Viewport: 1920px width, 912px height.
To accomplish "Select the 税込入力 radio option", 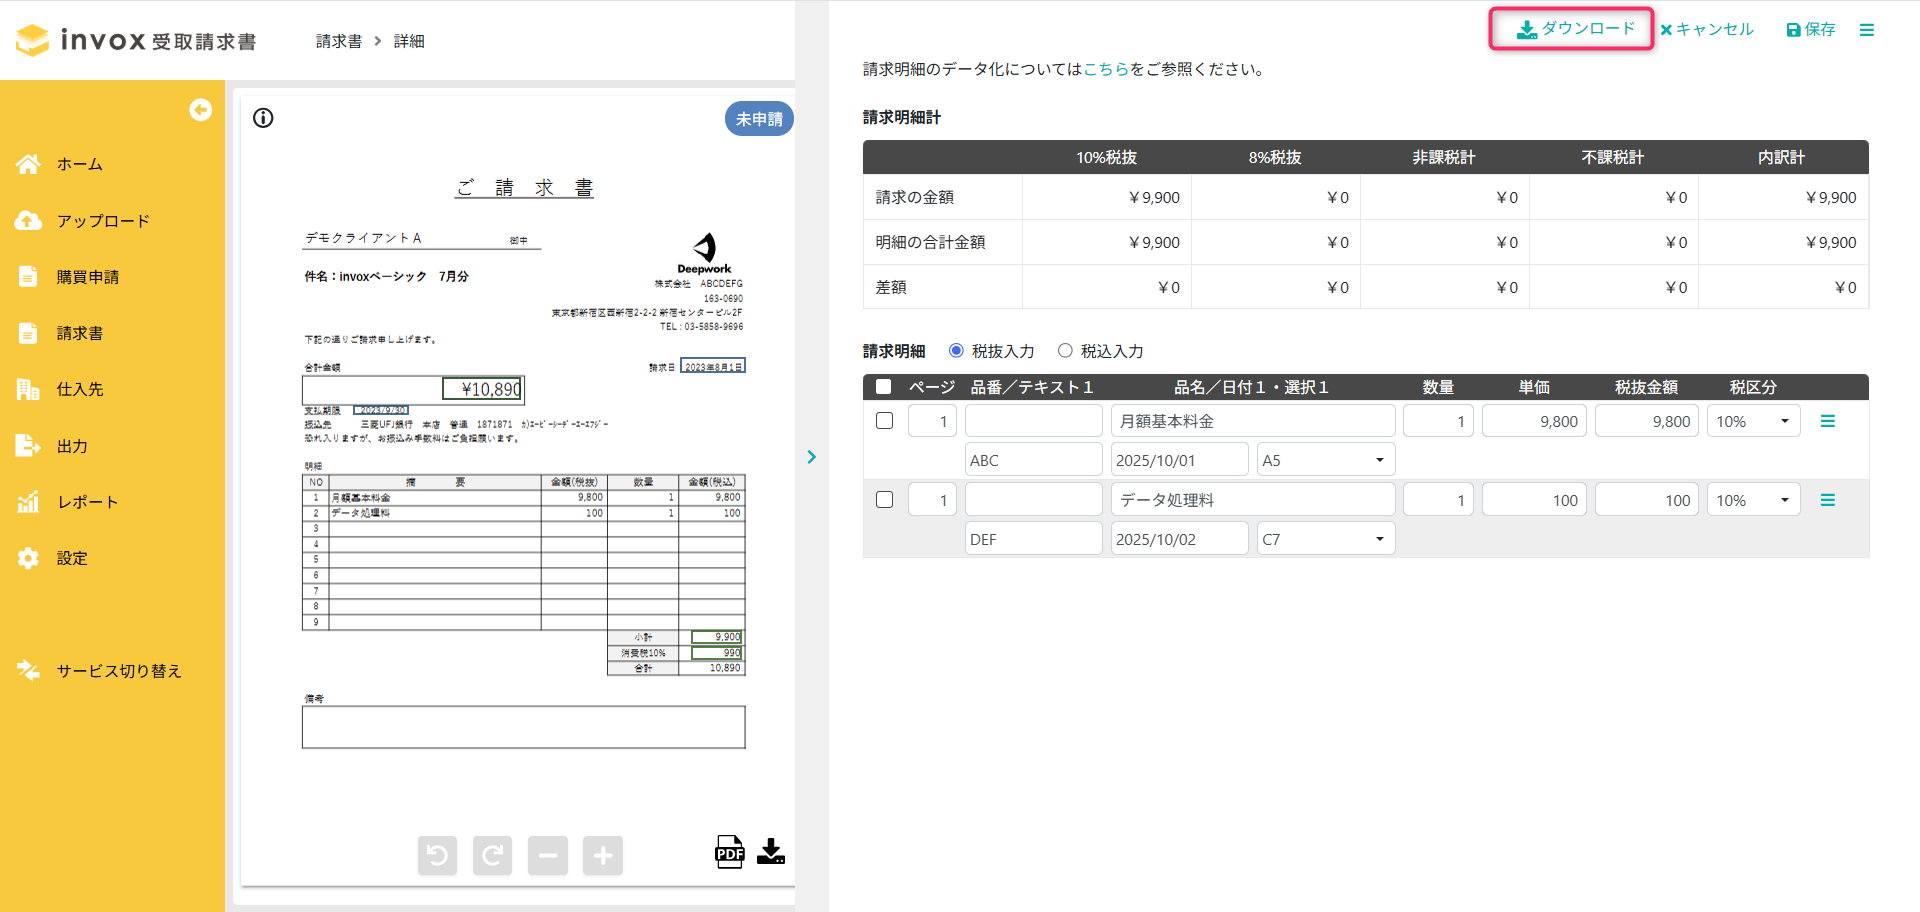I will [x=1065, y=351].
